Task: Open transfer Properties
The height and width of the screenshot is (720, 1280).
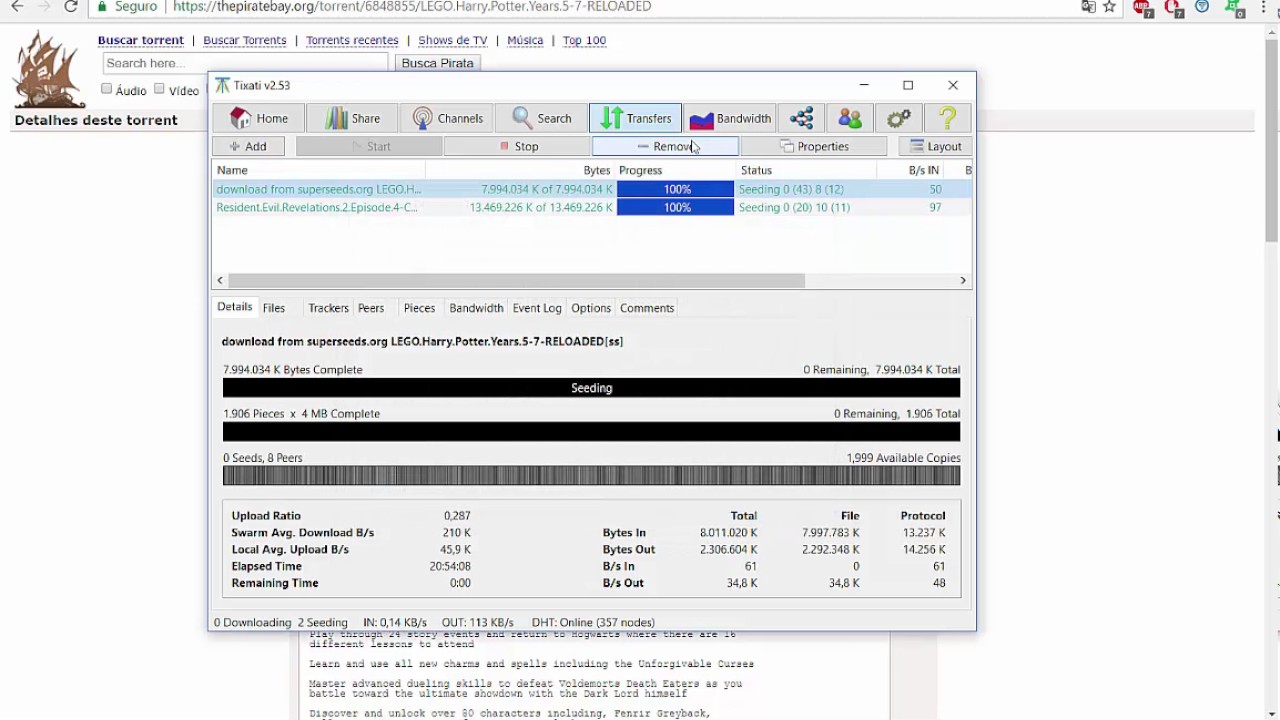Action: tap(814, 146)
